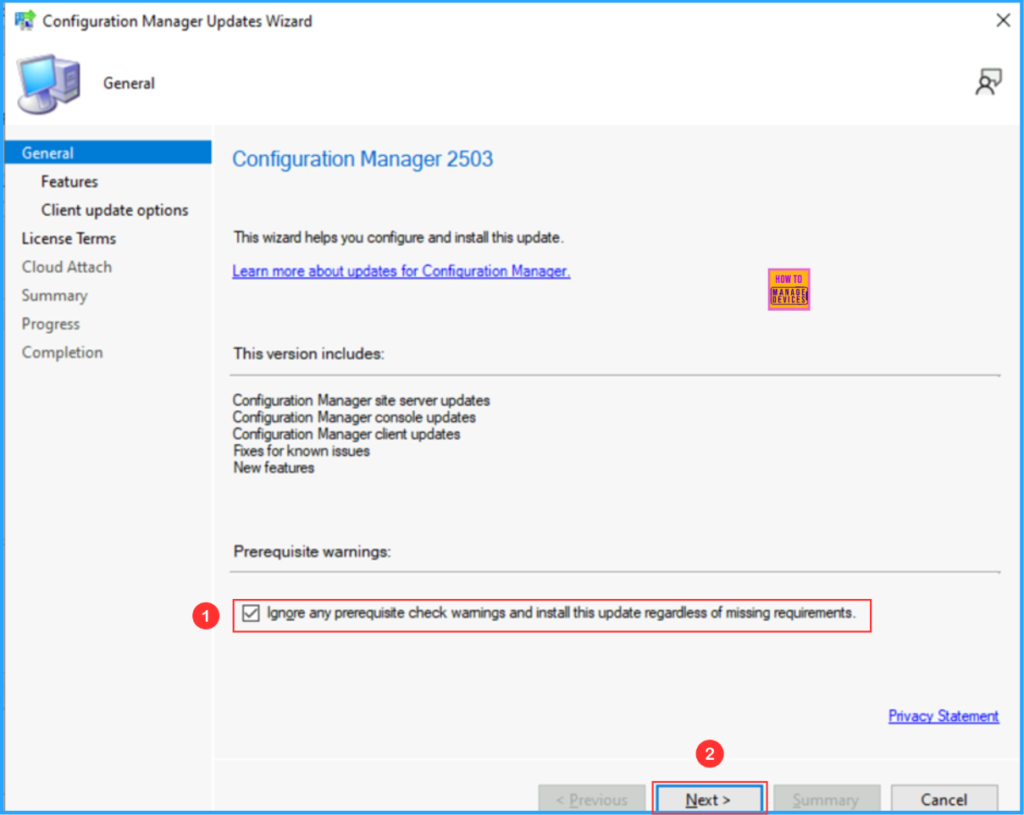This screenshot has height=815, width=1024.
Task: Cancel the updates wizard
Action: point(944,799)
